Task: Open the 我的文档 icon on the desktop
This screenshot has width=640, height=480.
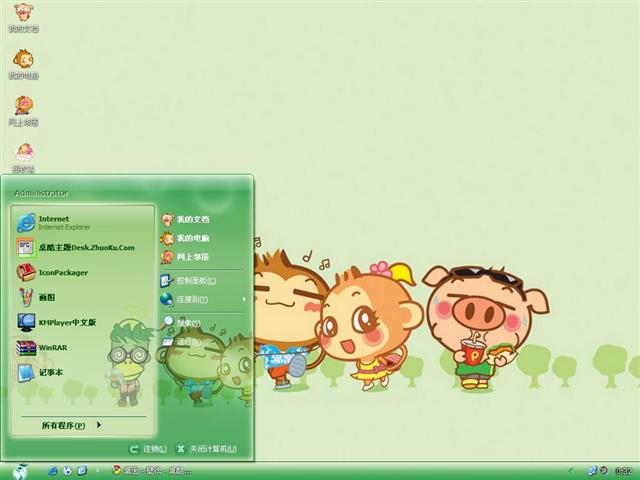Action: tap(23, 18)
